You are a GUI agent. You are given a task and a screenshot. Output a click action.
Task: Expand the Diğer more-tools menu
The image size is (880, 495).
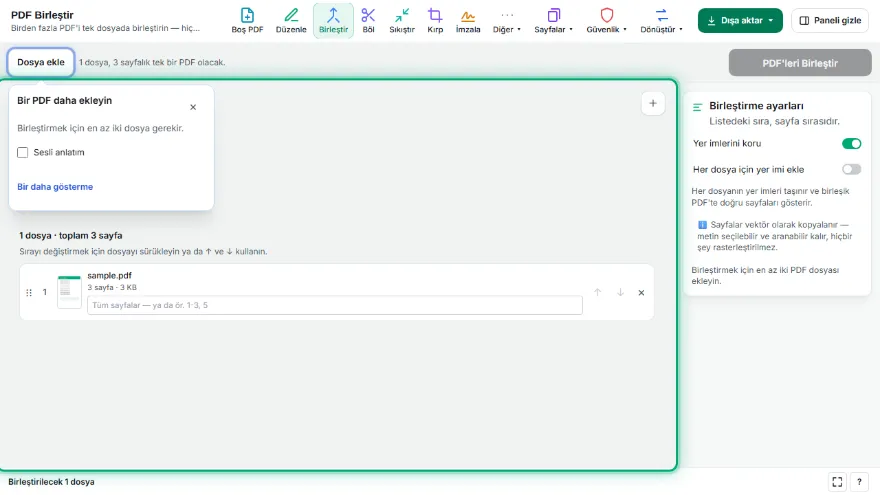click(x=507, y=21)
